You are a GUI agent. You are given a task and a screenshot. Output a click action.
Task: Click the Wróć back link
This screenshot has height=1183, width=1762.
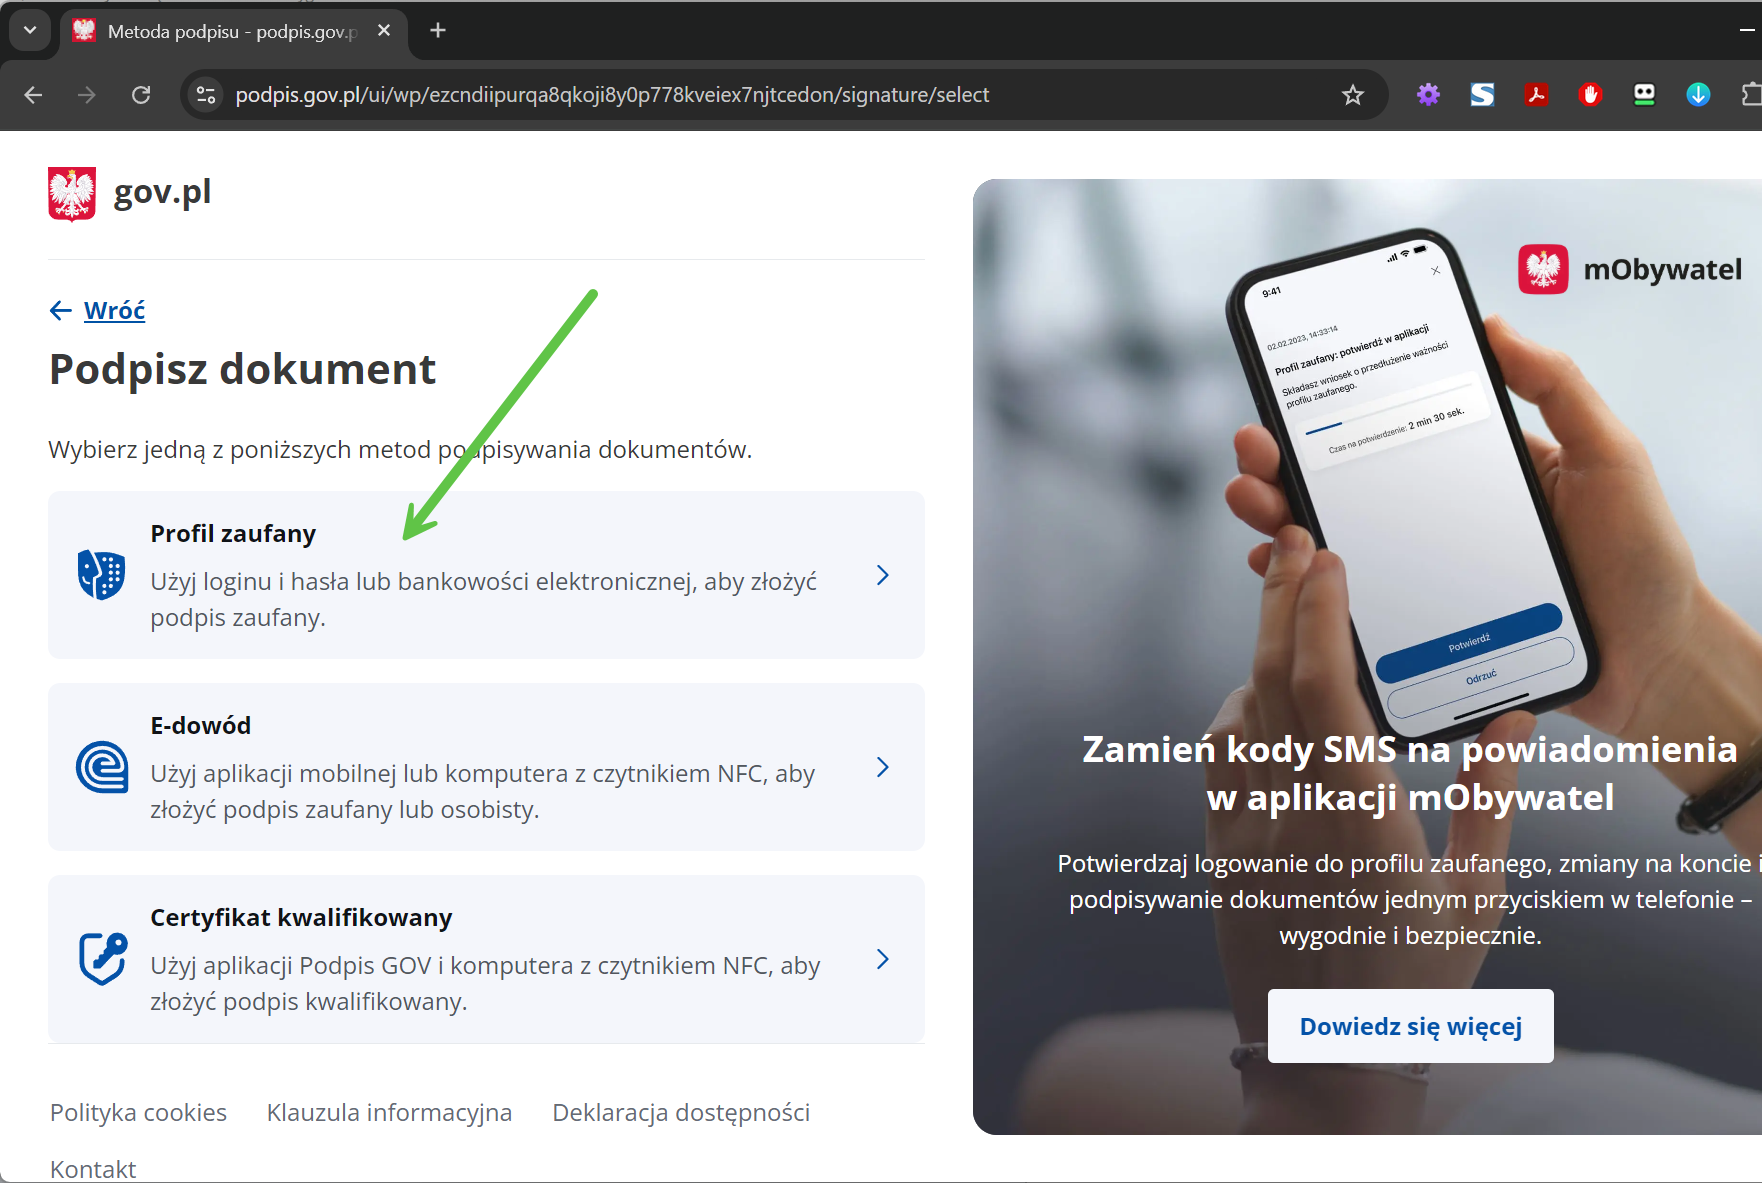[114, 311]
